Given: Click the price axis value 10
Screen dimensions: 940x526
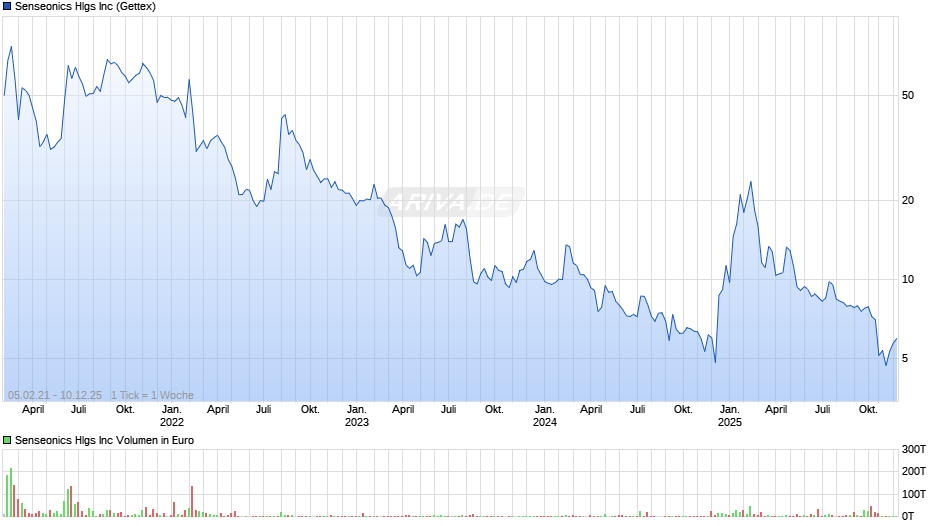Looking at the screenshot, I should (x=908, y=279).
